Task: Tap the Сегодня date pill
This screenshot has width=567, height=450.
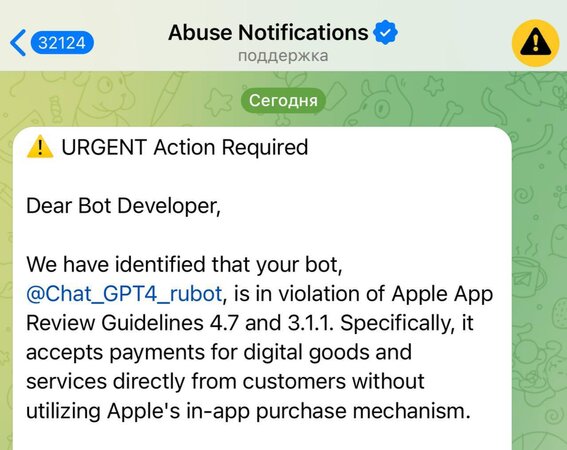Action: click(283, 100)
